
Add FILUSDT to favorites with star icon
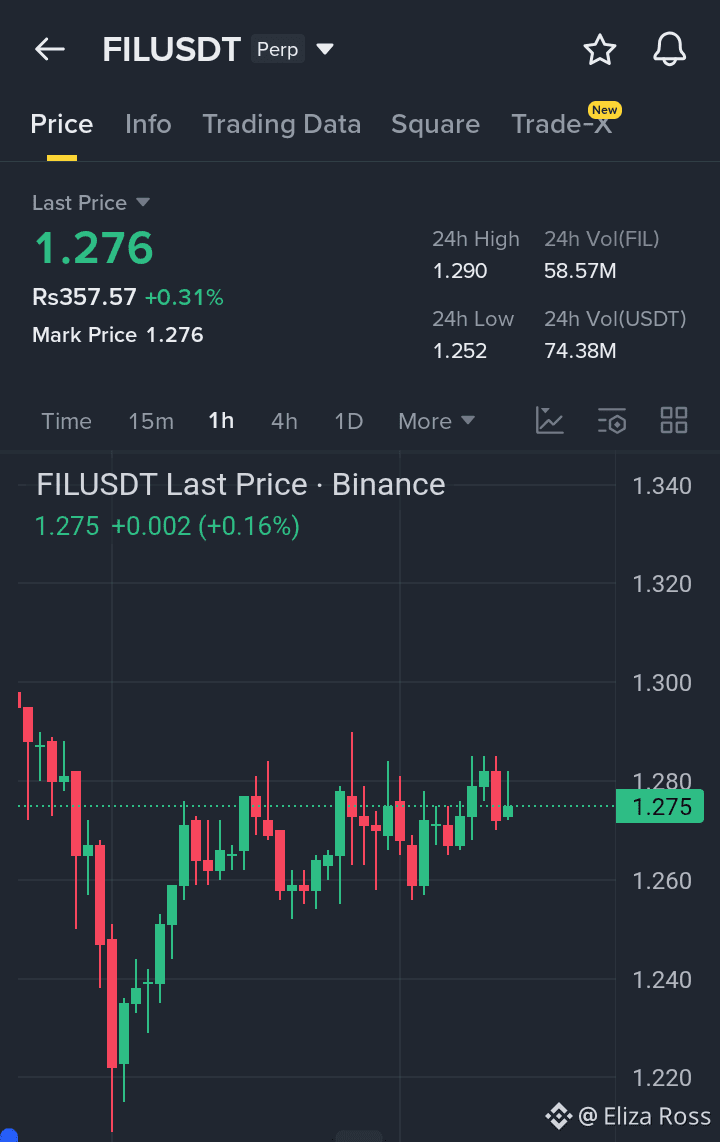(x=600, y=50)
